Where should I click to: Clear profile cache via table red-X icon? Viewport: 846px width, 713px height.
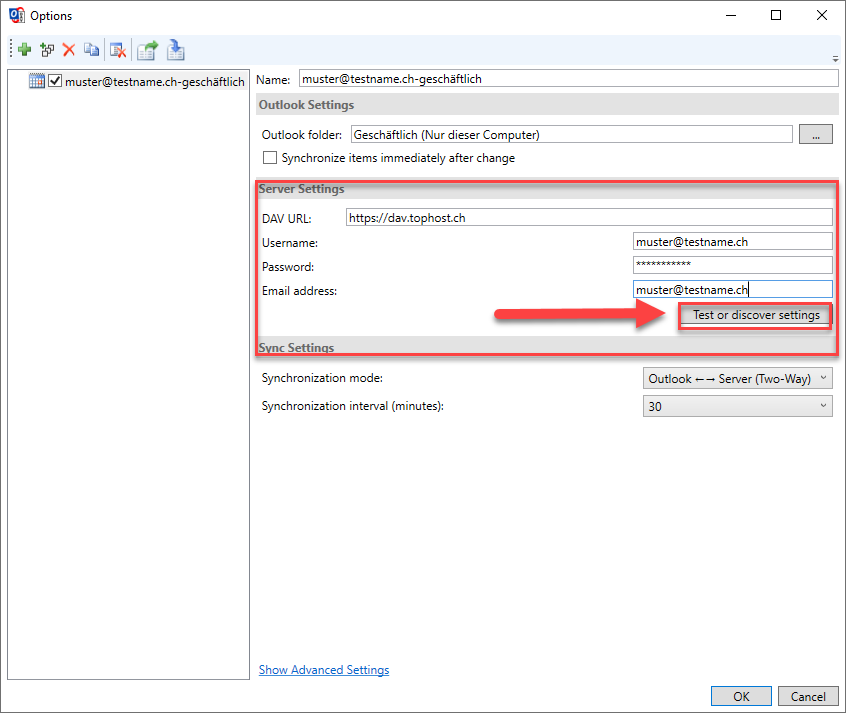118,50
